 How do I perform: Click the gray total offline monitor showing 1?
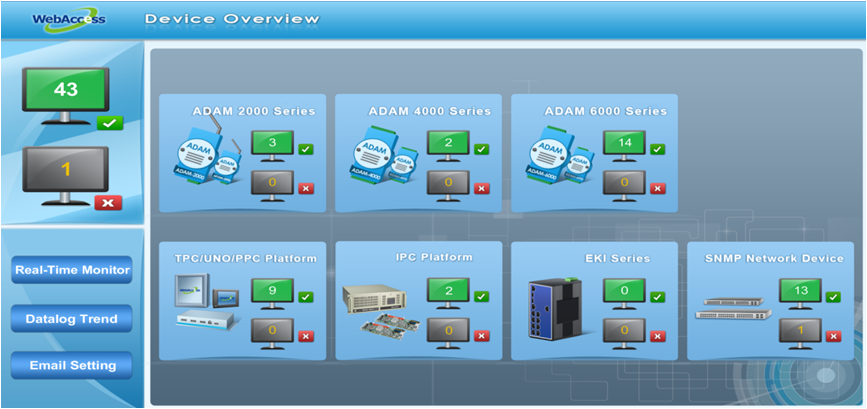click(x=65, y=176)
